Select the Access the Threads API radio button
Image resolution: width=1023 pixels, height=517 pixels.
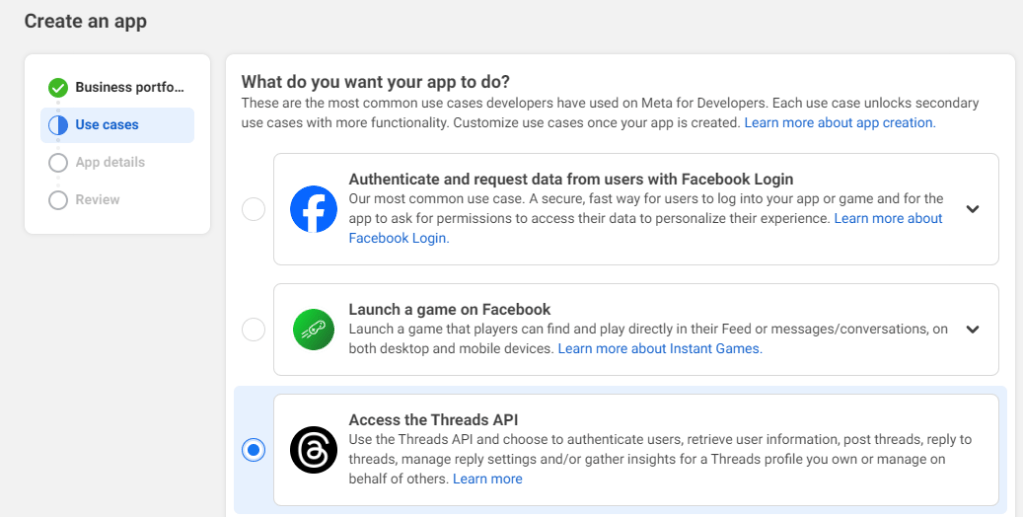[254, 450]
